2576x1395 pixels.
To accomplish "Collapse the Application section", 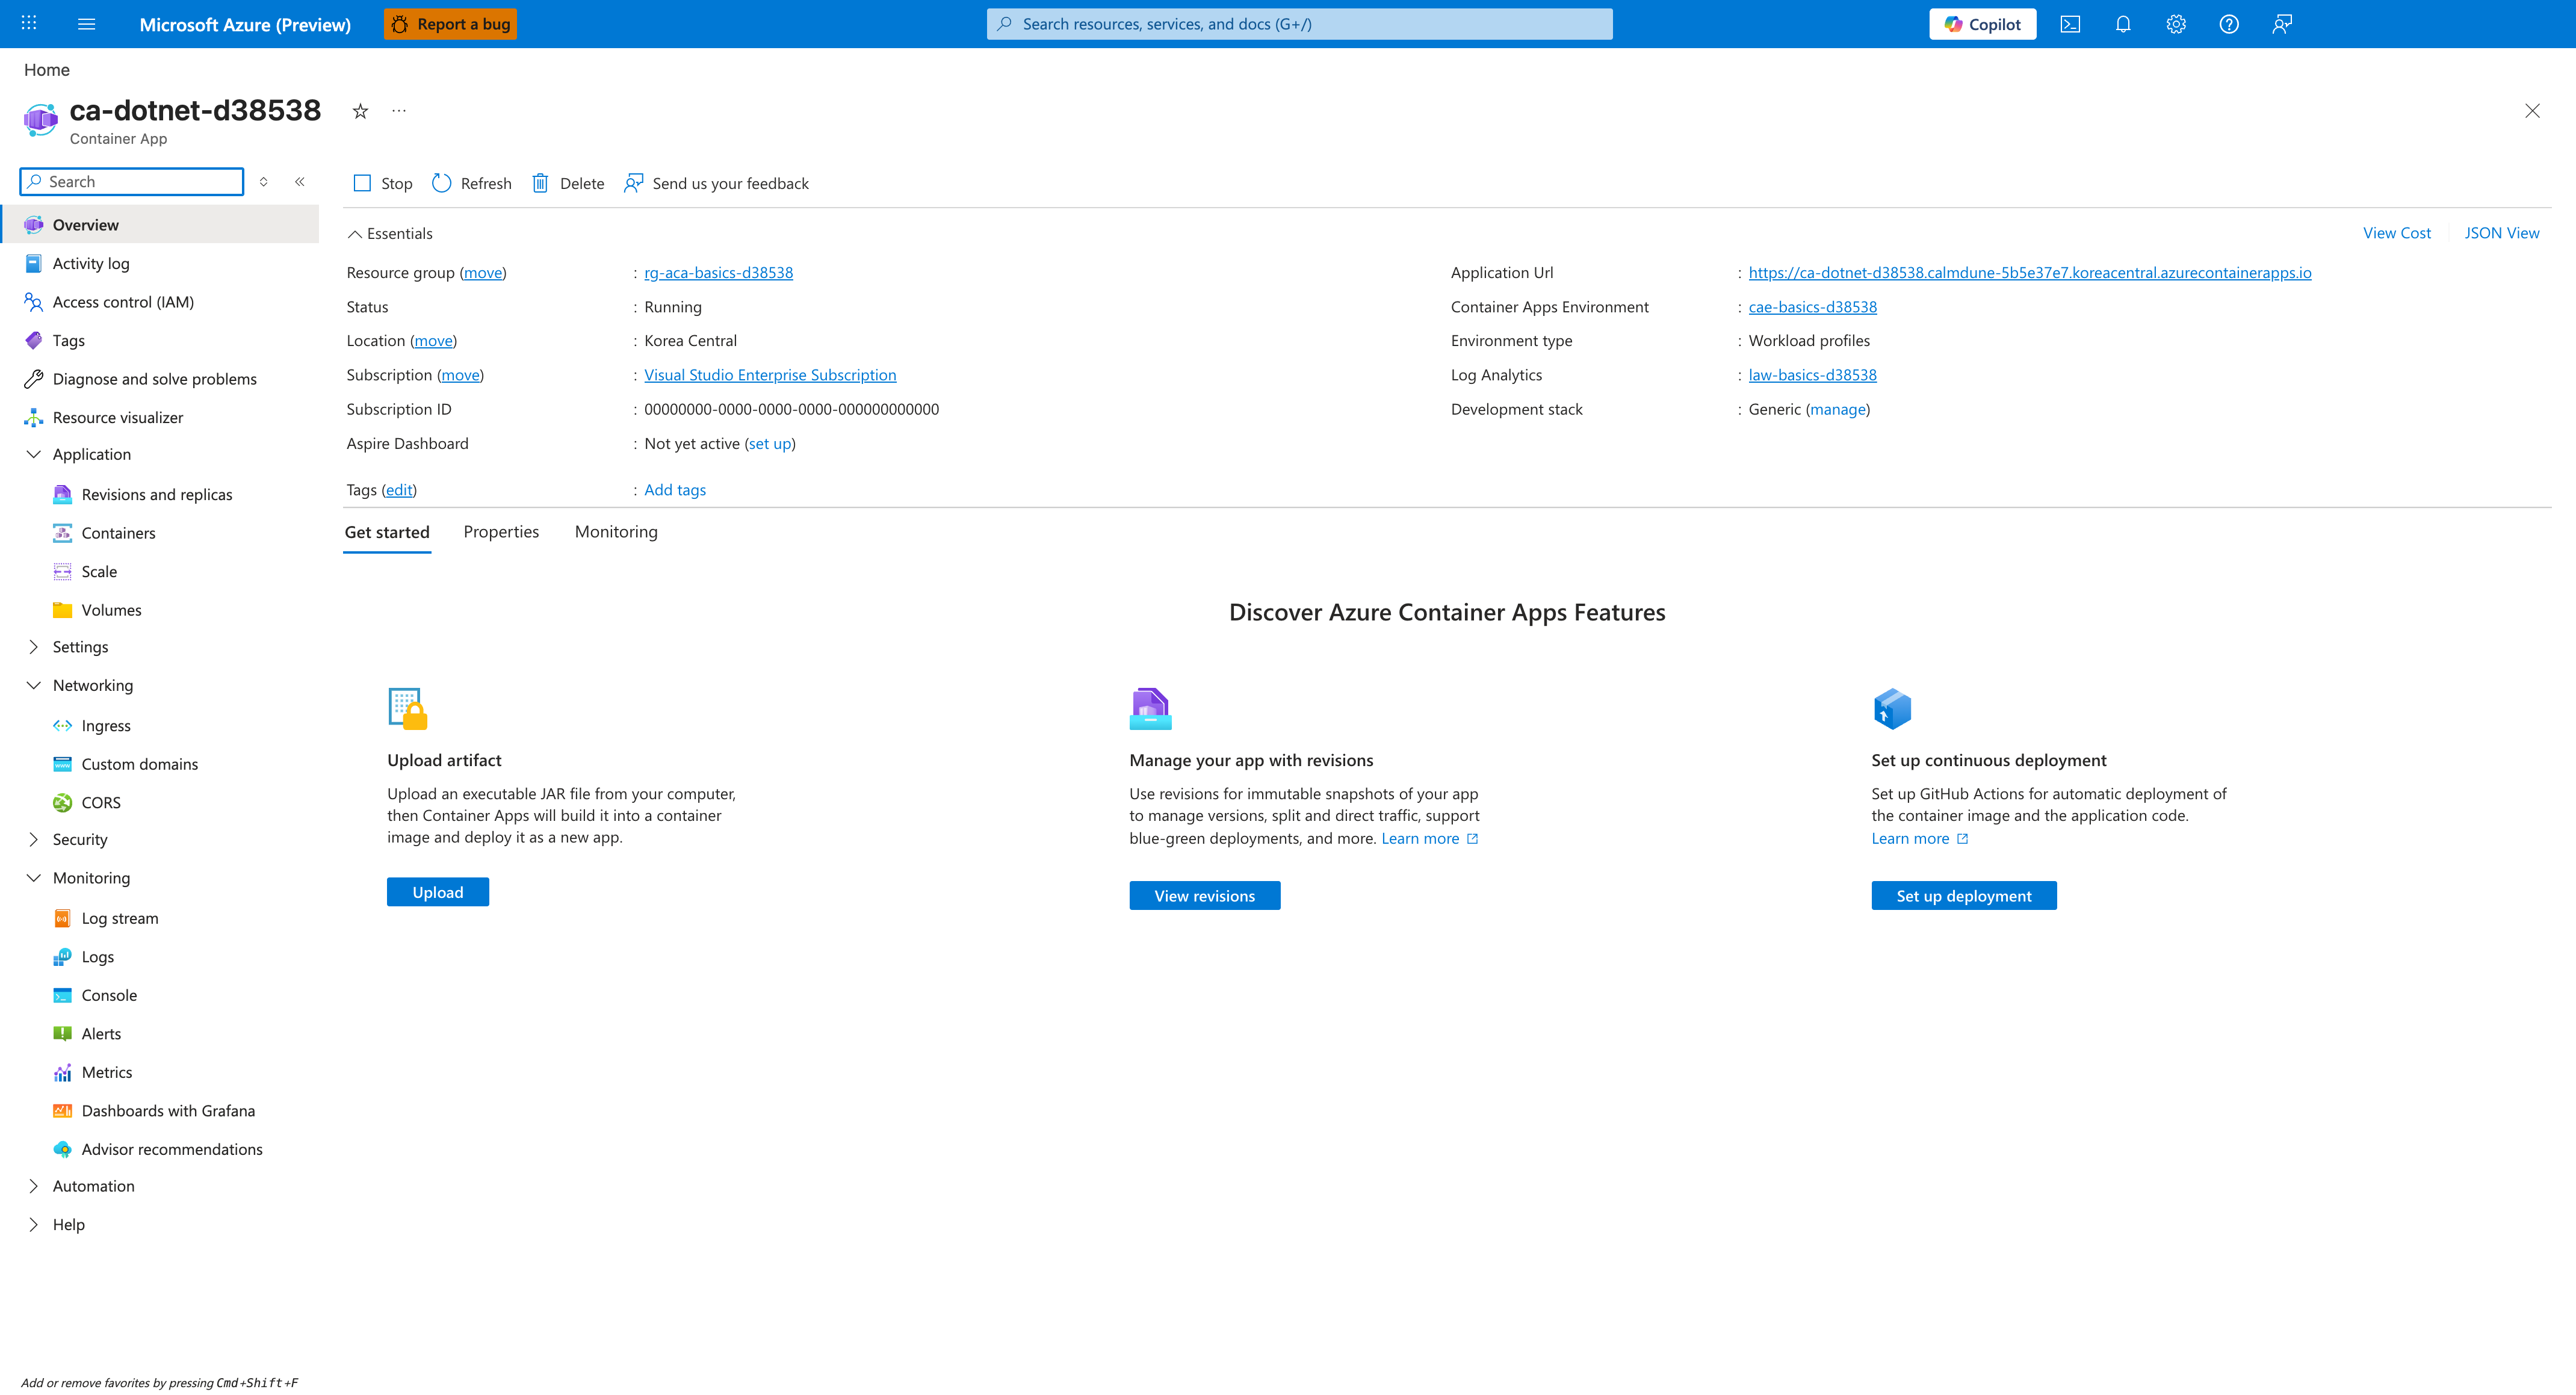I will (x=34, y=454).
